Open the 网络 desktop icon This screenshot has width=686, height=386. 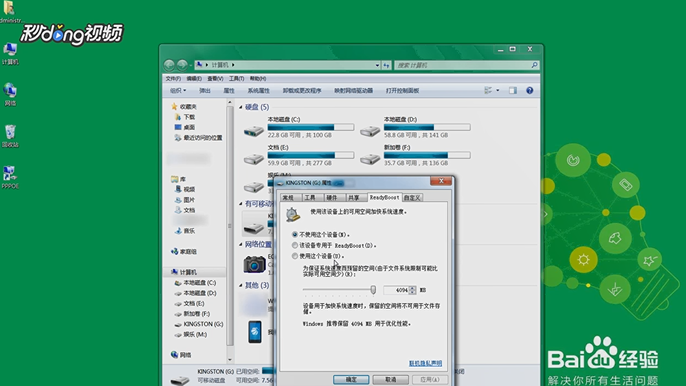point(10,95)
